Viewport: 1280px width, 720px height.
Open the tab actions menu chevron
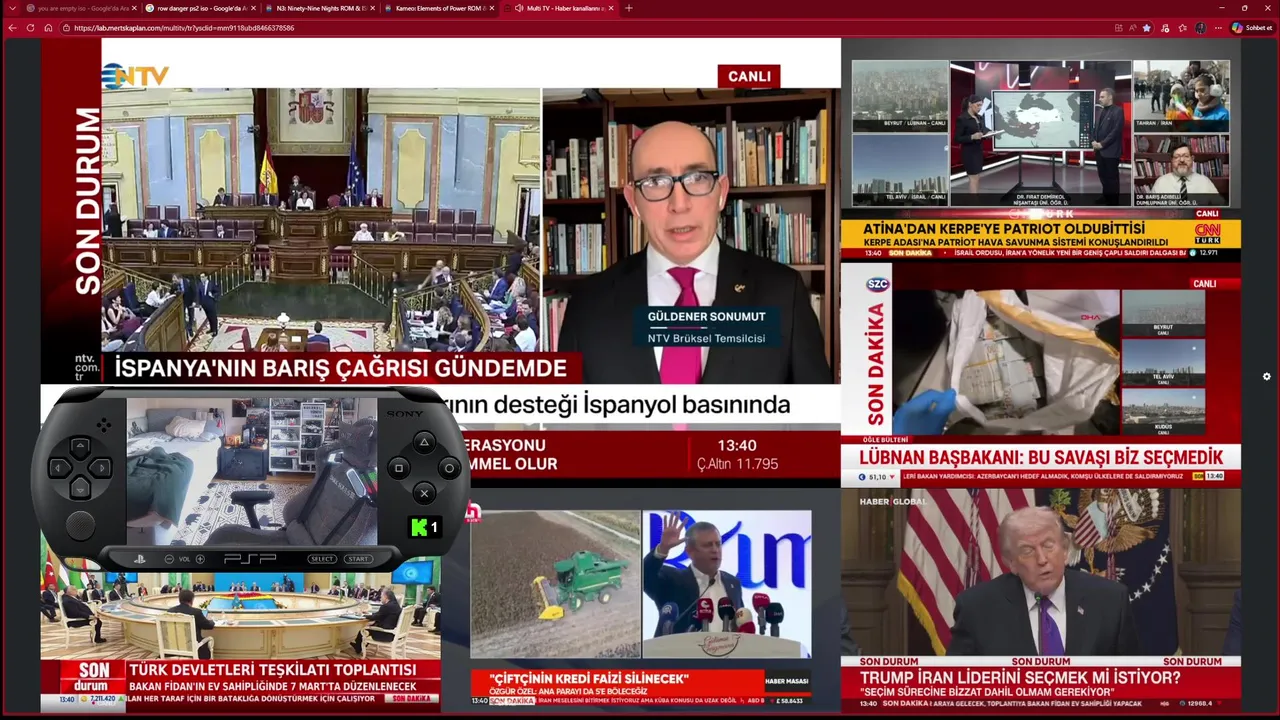(x=12, y=8)
